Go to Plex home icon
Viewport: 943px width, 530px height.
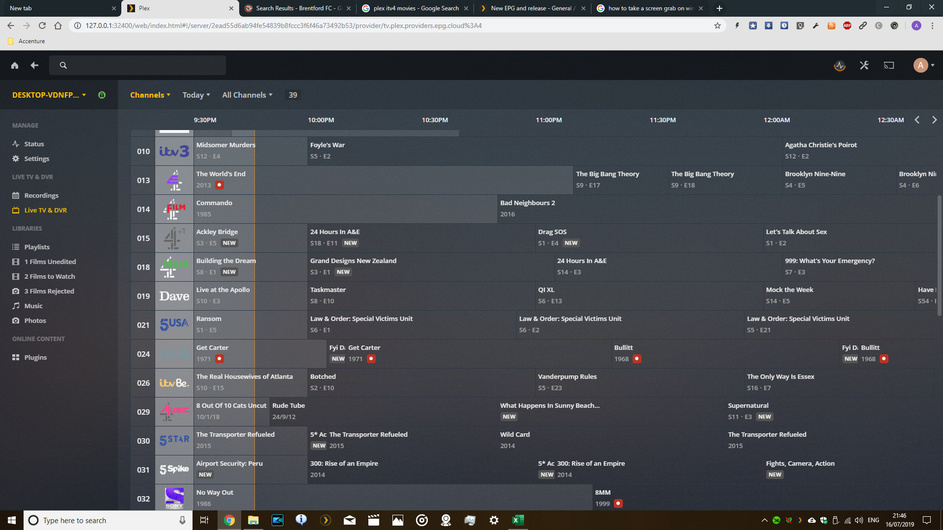point(14,65)
